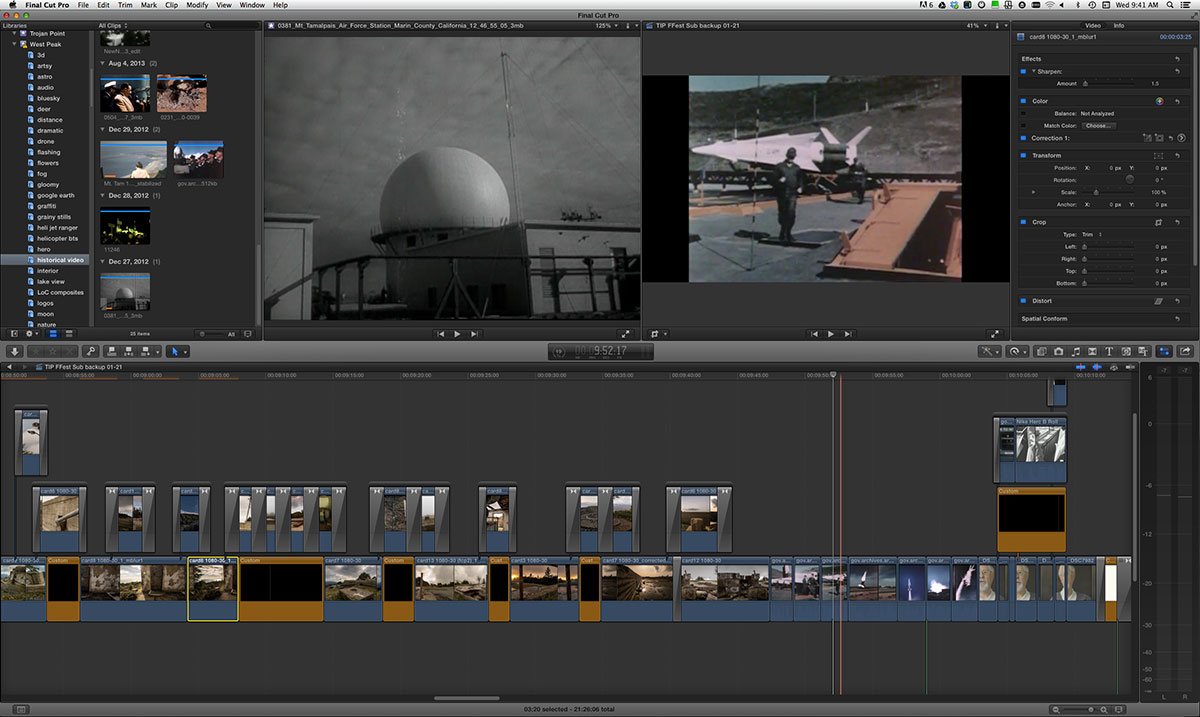Disable the Crop checkbox
The image size is (1200, 717).
click(1024, 222)
